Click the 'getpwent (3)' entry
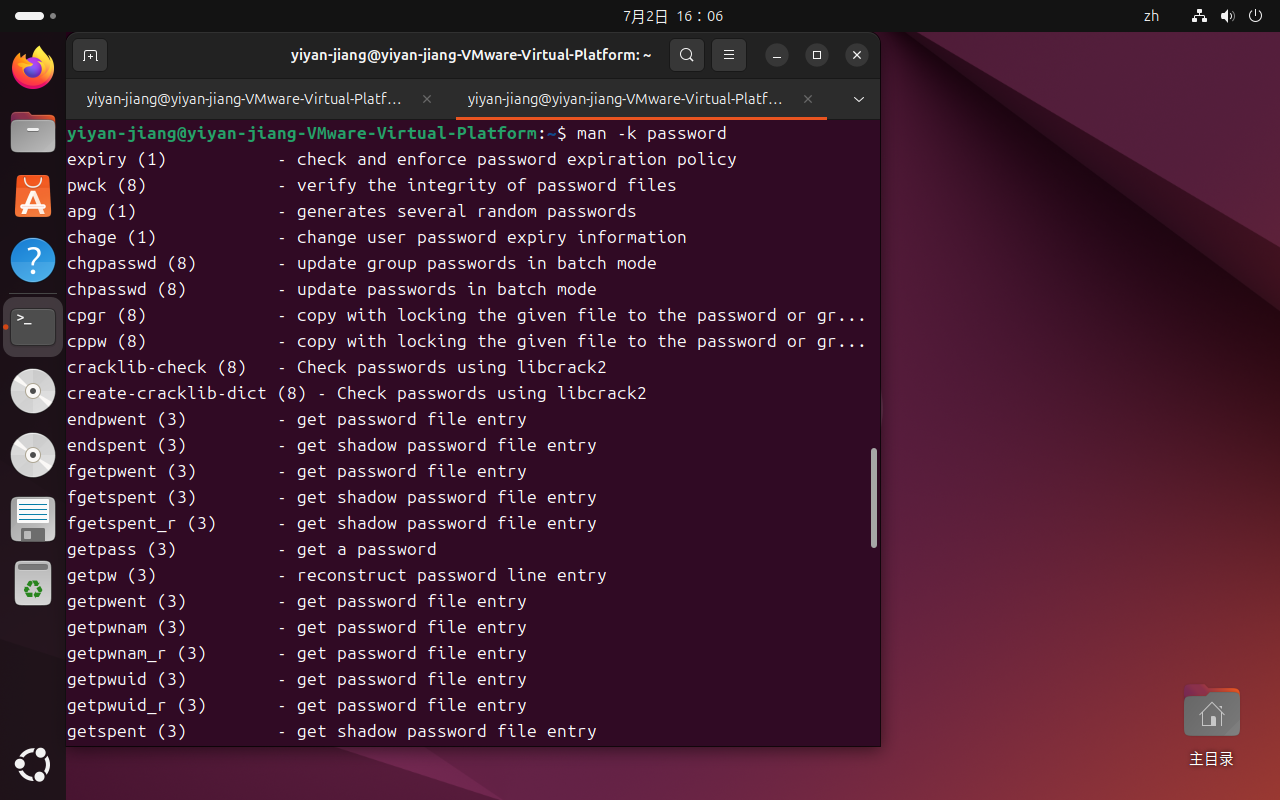Screen dimensions: 1280x800 point(127,601)
